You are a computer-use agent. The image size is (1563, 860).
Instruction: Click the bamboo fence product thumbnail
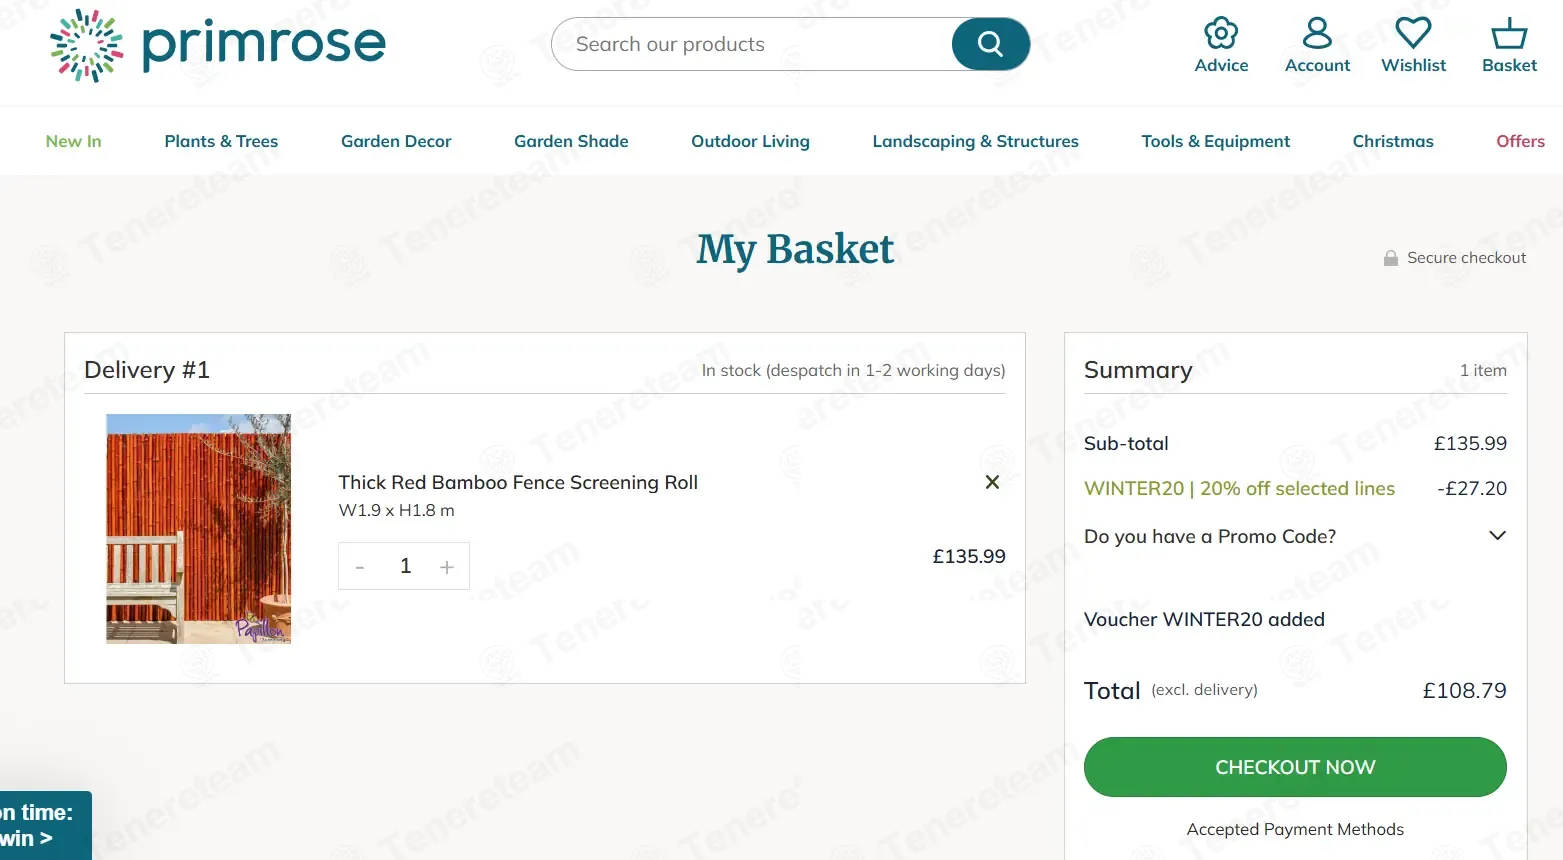pyautogui.click(x=199, y=529)
